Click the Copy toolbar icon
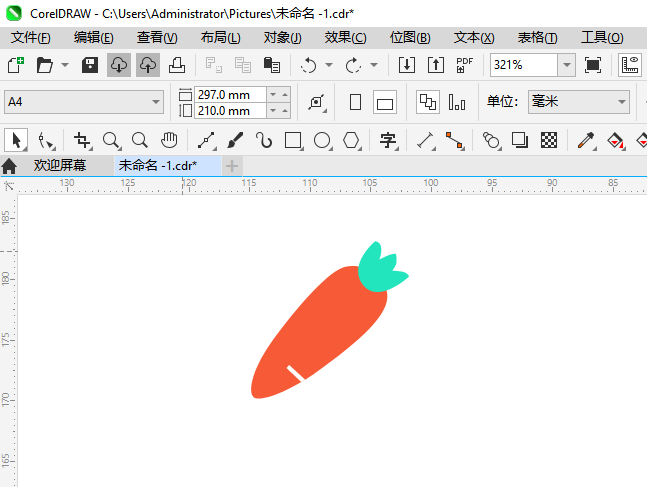 coord(243,65)
